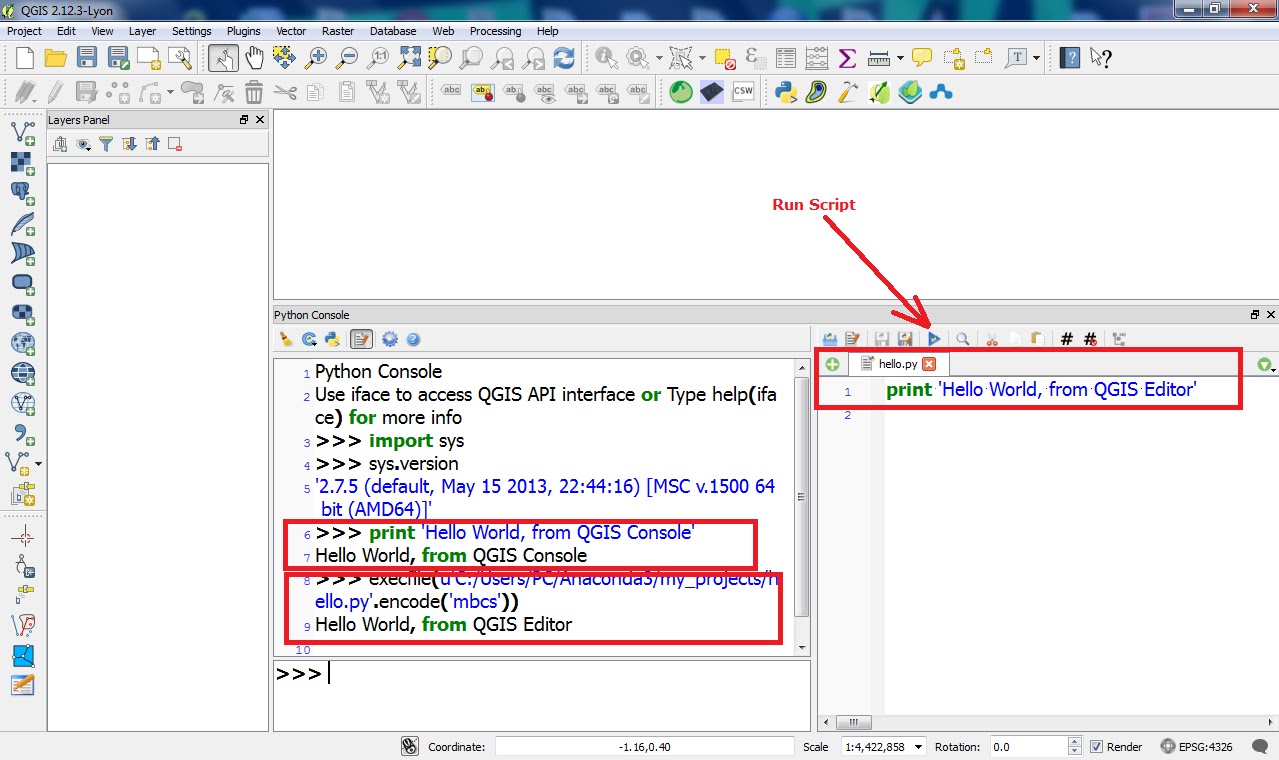Close the Layers Panel

click(x=260, y=120)
